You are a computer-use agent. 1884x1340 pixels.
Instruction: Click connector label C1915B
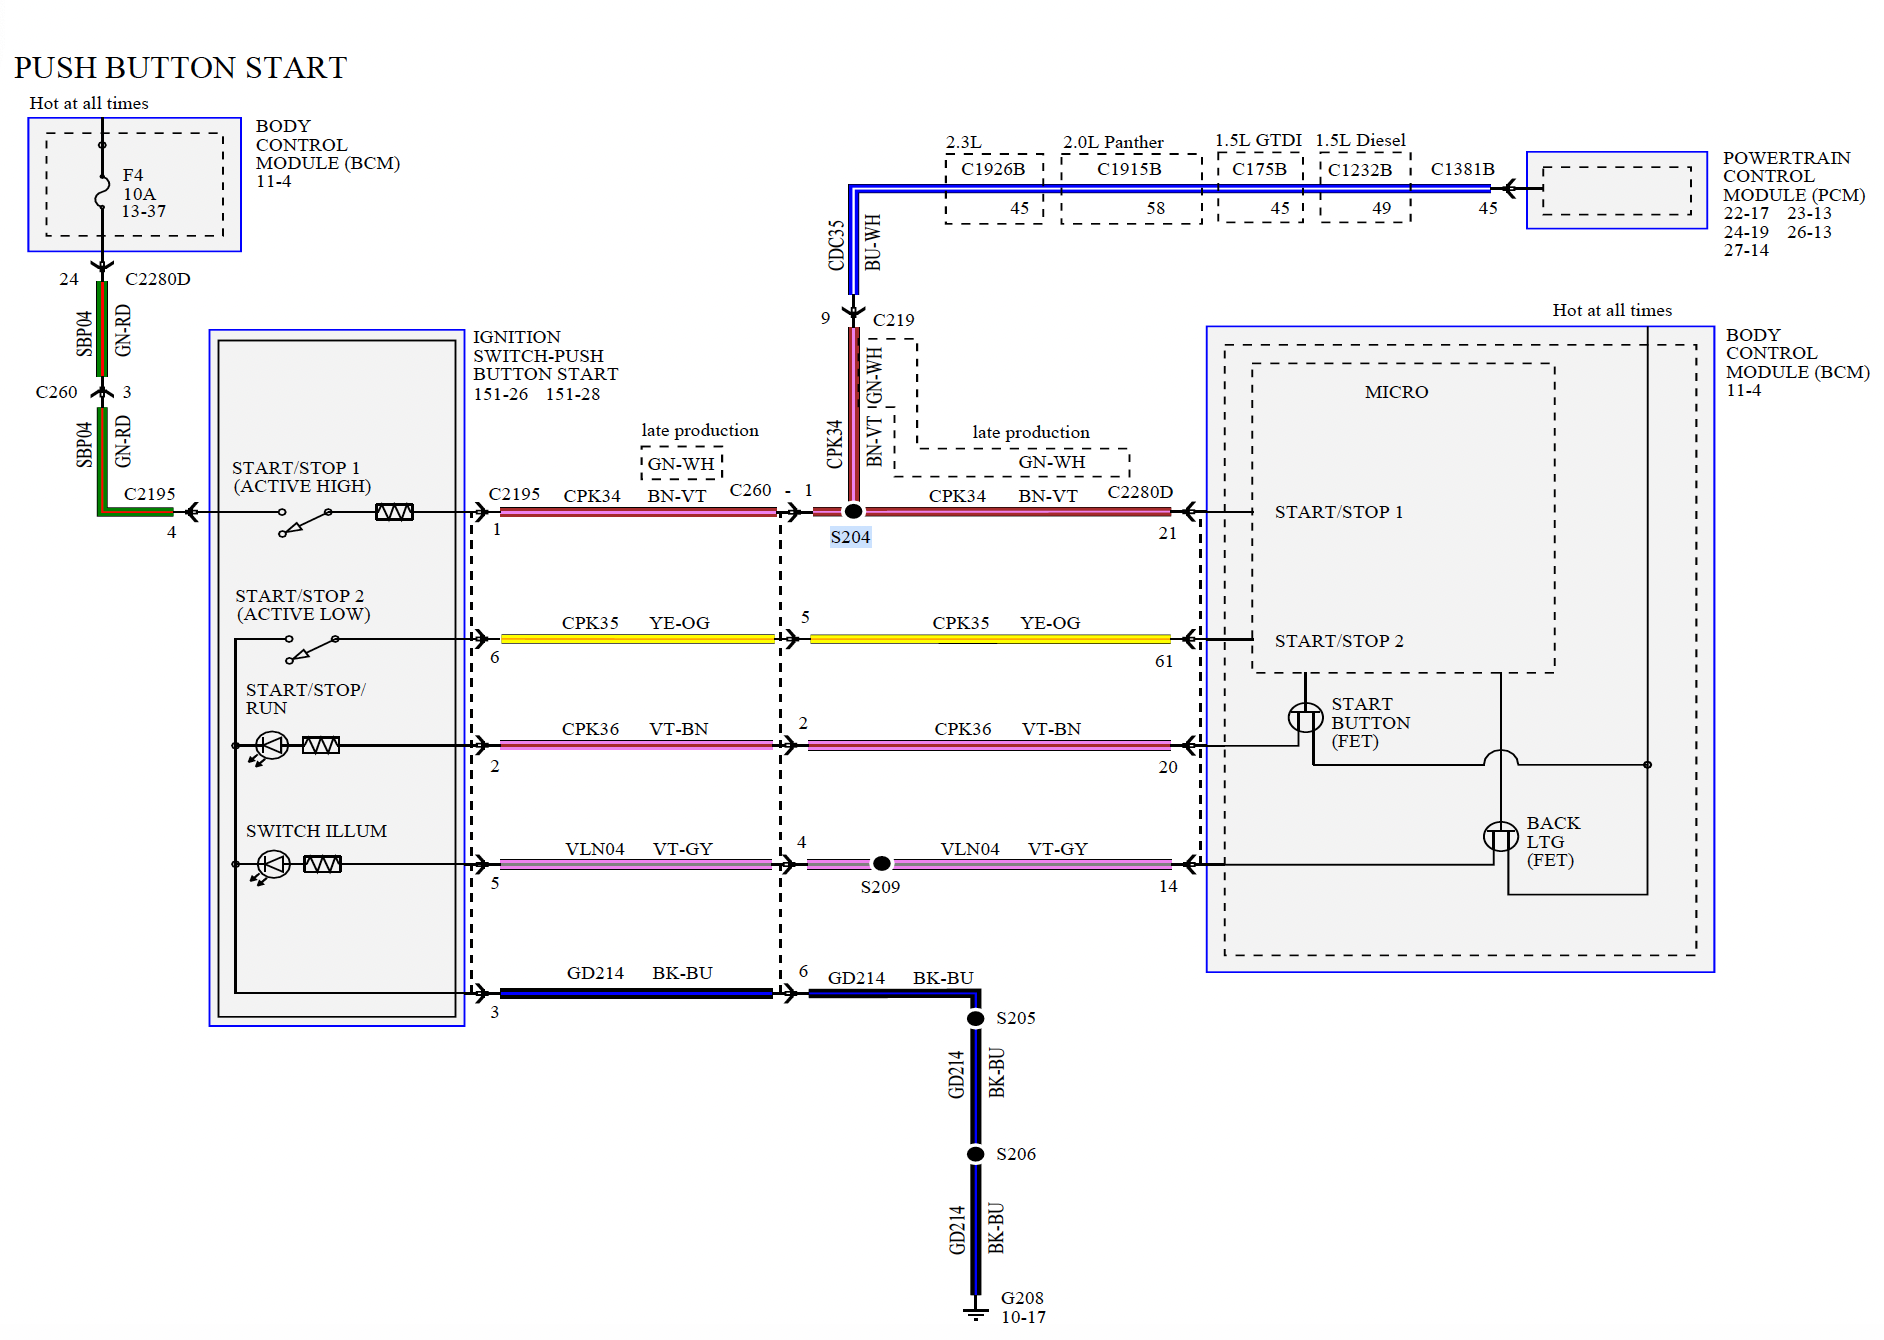click(x=1129, y=169)
